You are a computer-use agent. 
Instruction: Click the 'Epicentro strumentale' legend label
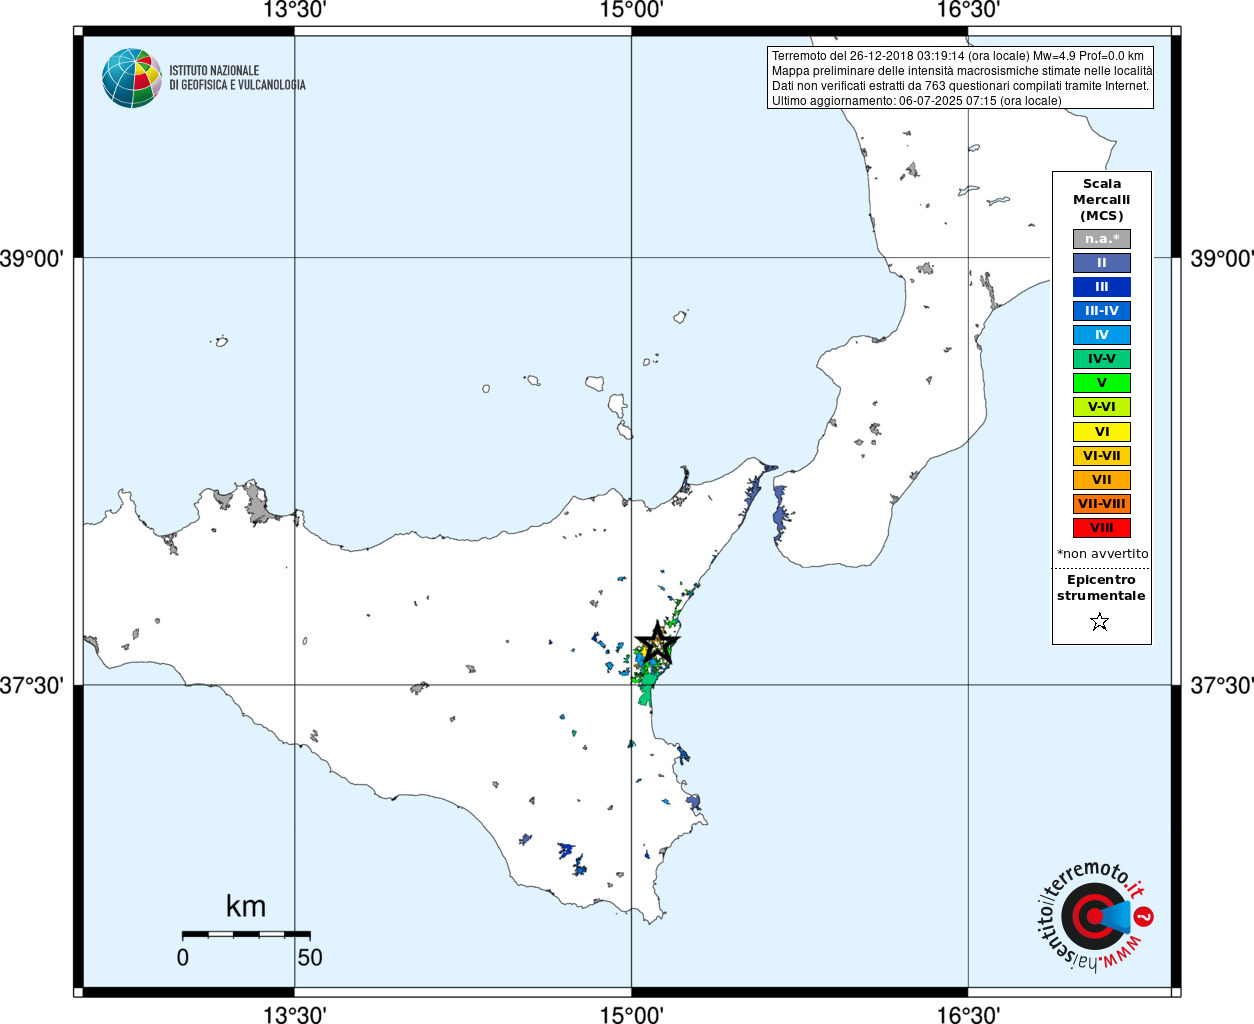point(1101,588)
